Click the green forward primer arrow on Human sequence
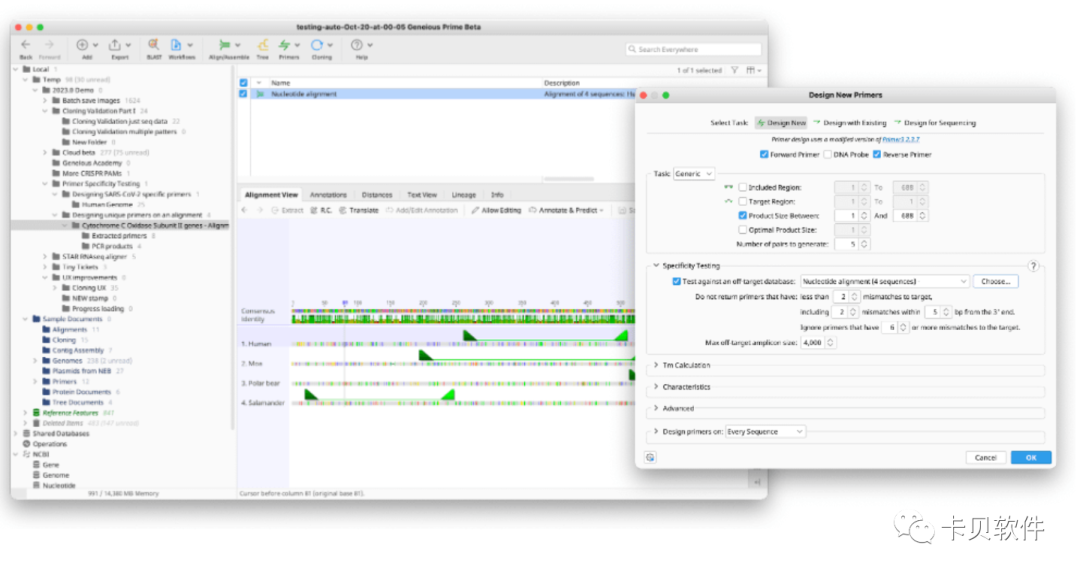Viewport: 1080px width, 575px height. click(469, 335)
